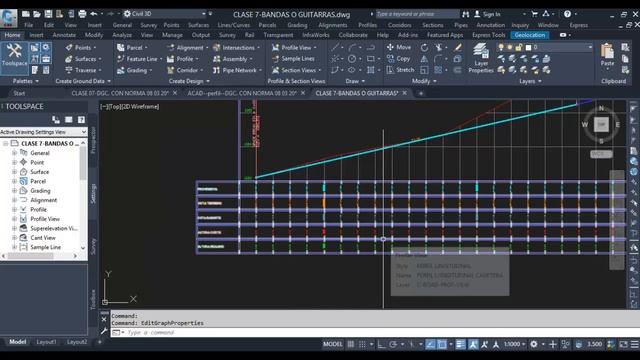Viewport: 640px width, 360px height.
Task: Click the ViewCube top face
Action: coord(601,124)
